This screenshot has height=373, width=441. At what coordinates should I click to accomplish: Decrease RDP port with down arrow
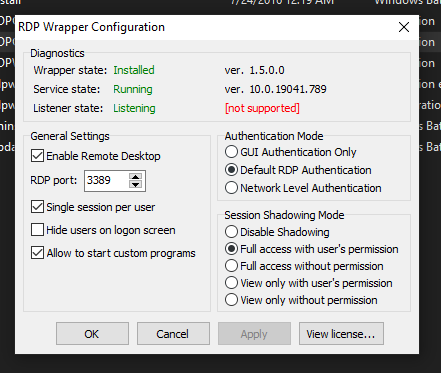click(135, 185)
